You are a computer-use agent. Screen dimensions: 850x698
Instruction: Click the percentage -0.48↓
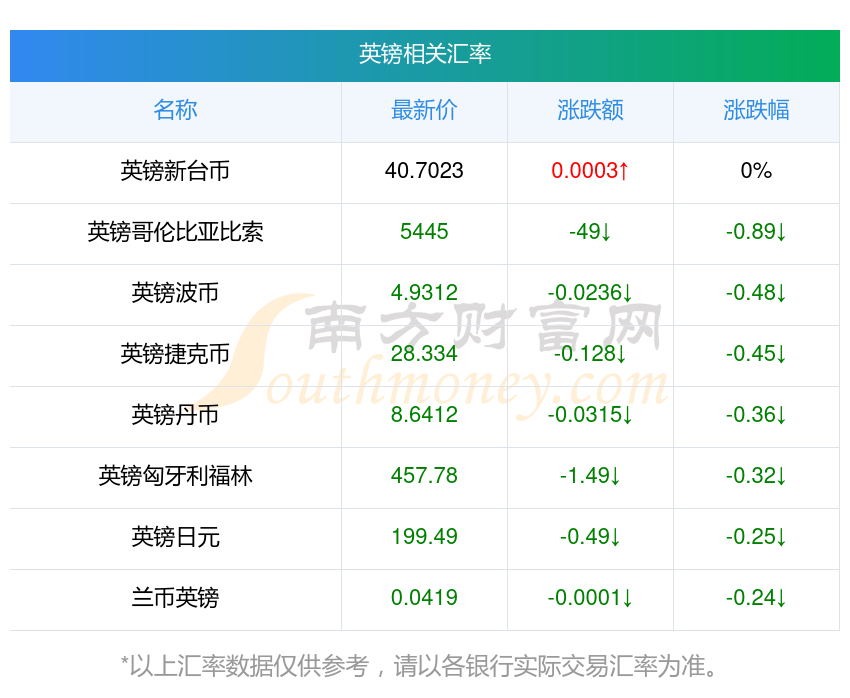pyautogui.click(x=756, y=293)
